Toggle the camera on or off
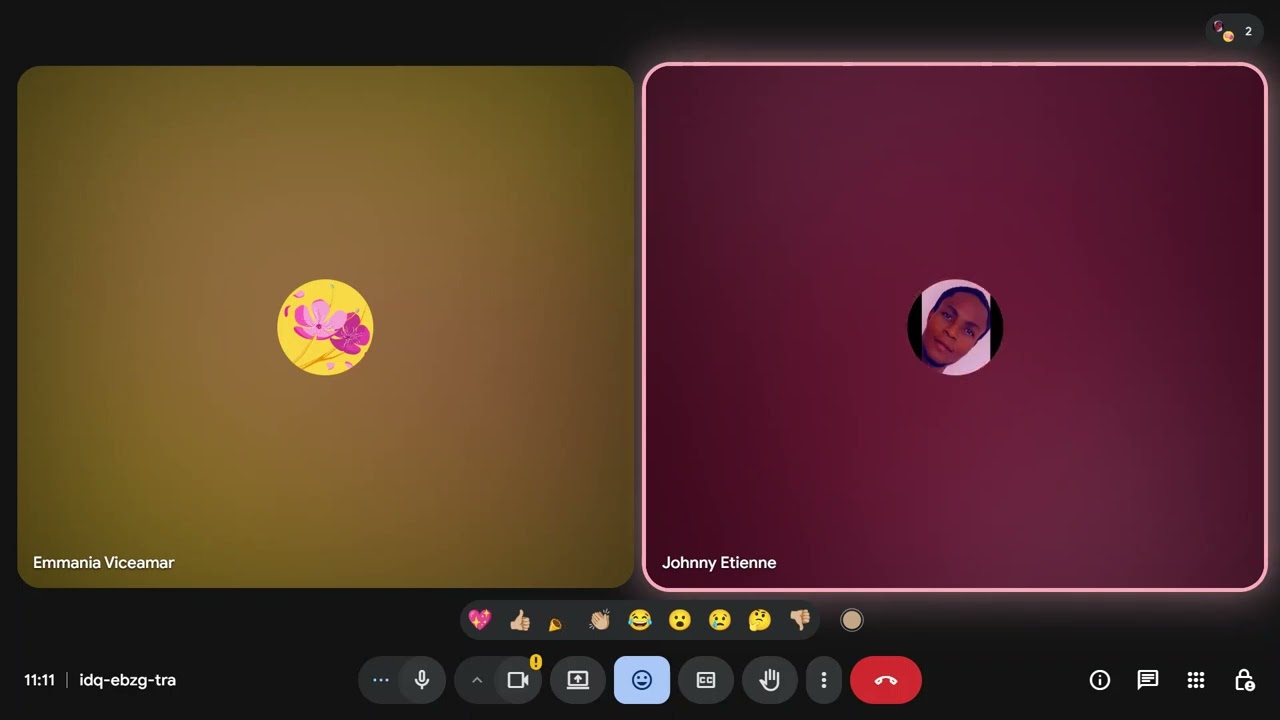The height and width of the screenshot is (720, 1280). point(518,680)
